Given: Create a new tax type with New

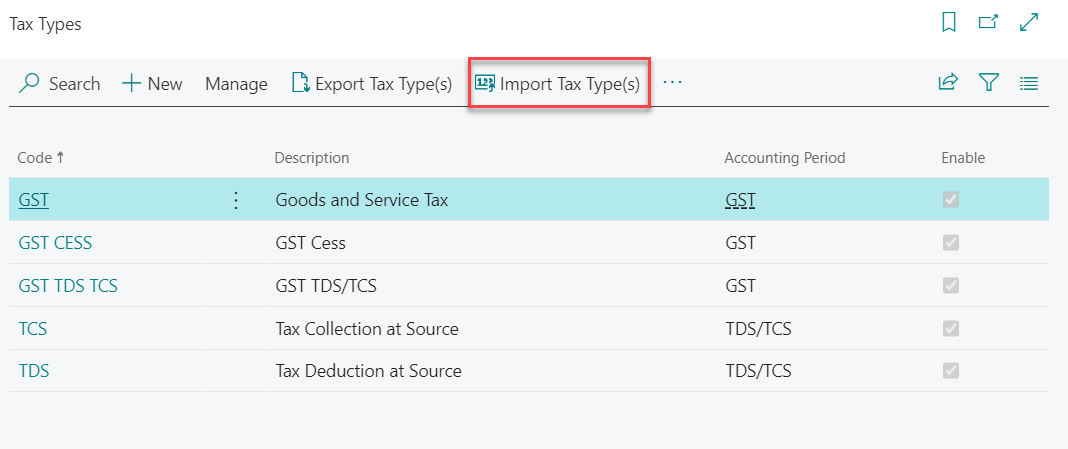Looking at the screenshot, I should [152, 84].
